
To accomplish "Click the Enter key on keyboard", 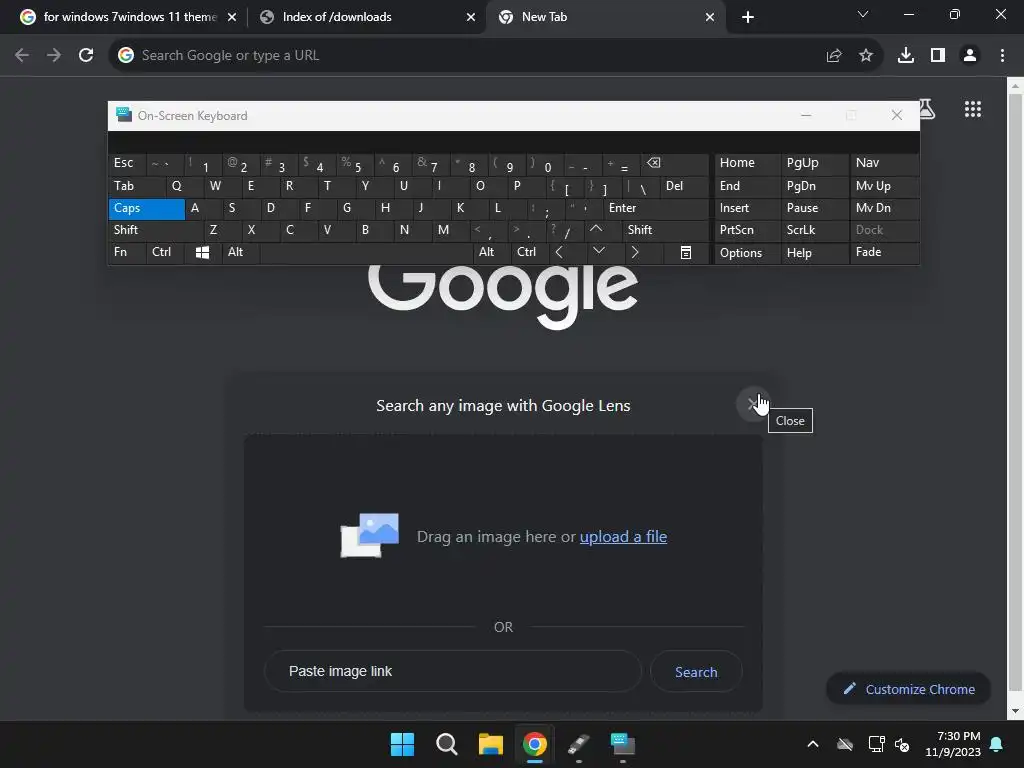I will [656, 208].
